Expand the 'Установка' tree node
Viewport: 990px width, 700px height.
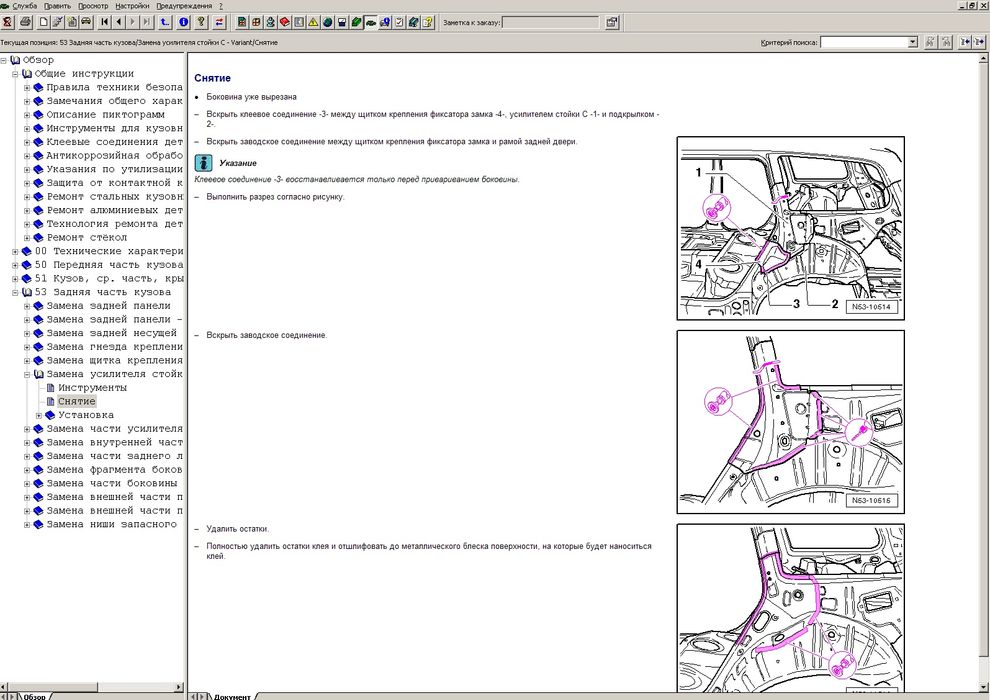tap(39, 415)
